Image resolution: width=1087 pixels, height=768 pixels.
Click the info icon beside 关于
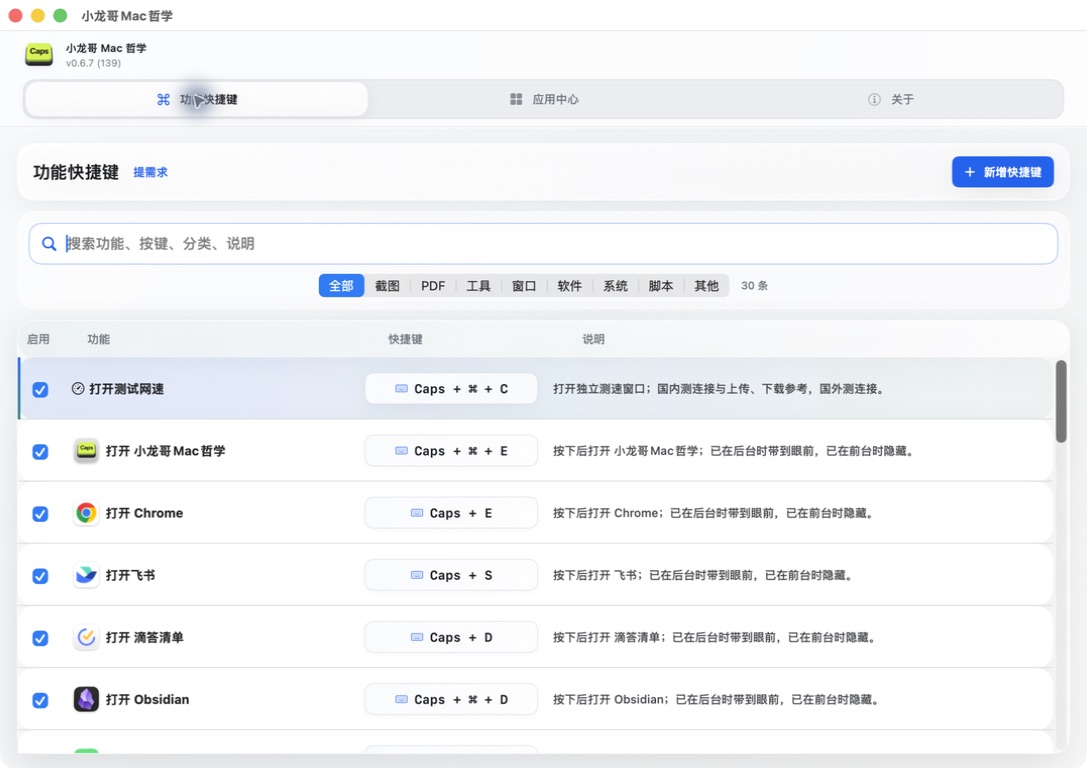point(874,100)
